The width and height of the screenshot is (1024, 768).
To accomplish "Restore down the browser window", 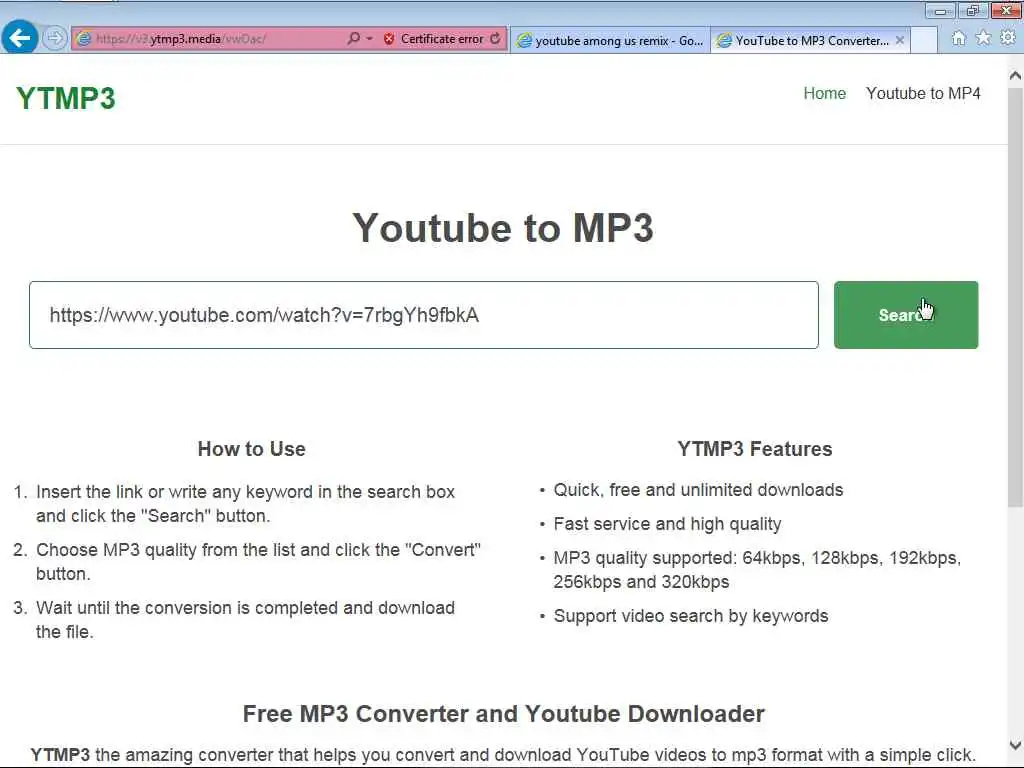I will [972, 10].
